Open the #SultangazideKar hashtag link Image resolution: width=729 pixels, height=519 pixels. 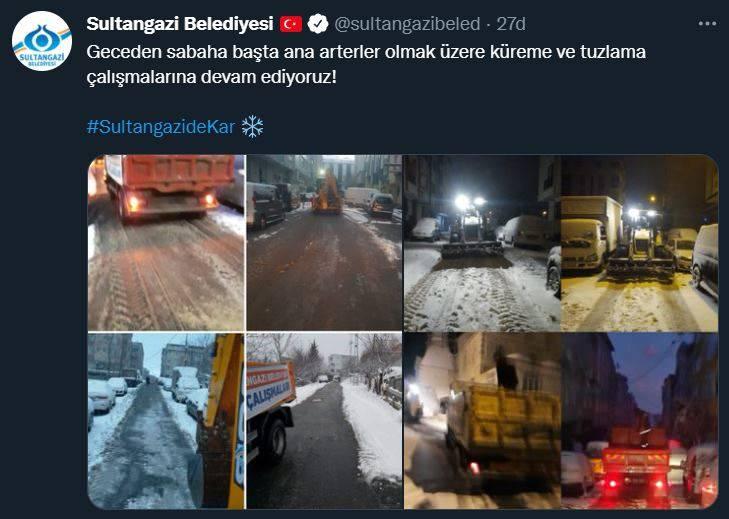(161, 126)
